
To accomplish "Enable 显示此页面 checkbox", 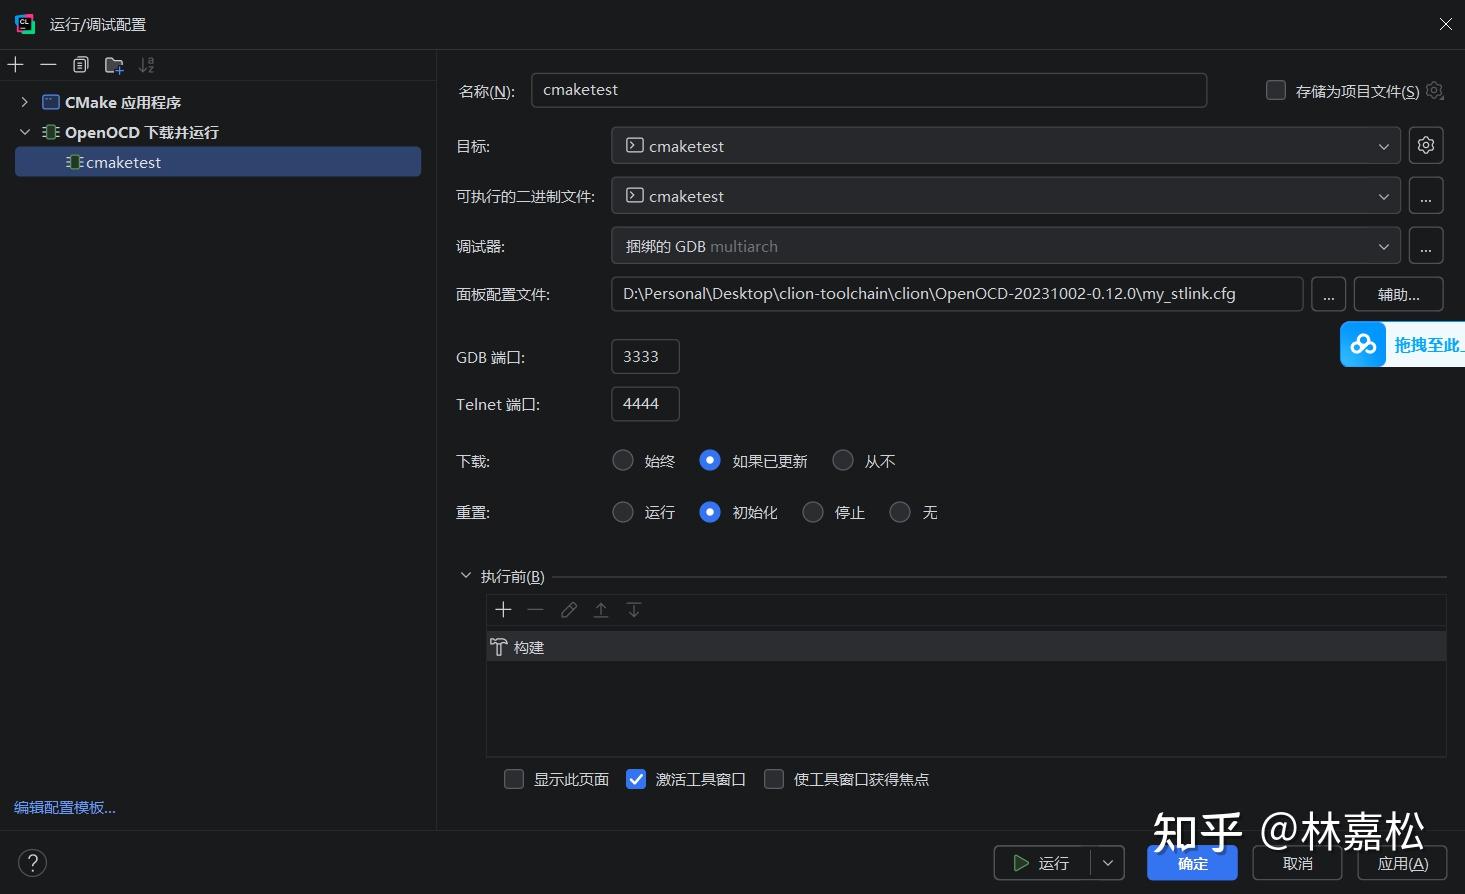I will click(514, 779).
